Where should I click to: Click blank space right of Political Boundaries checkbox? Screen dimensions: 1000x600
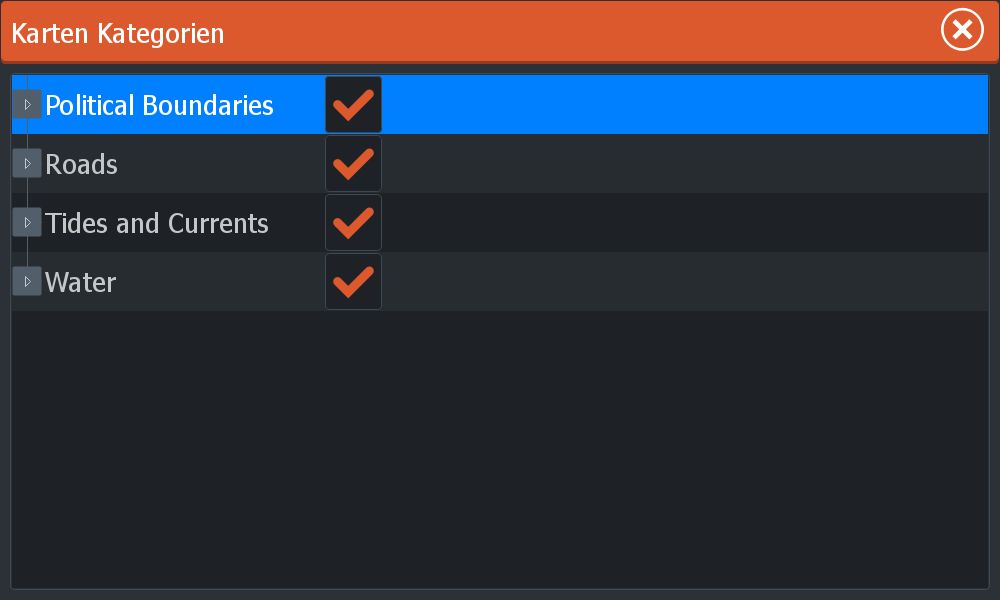point(680,105)
